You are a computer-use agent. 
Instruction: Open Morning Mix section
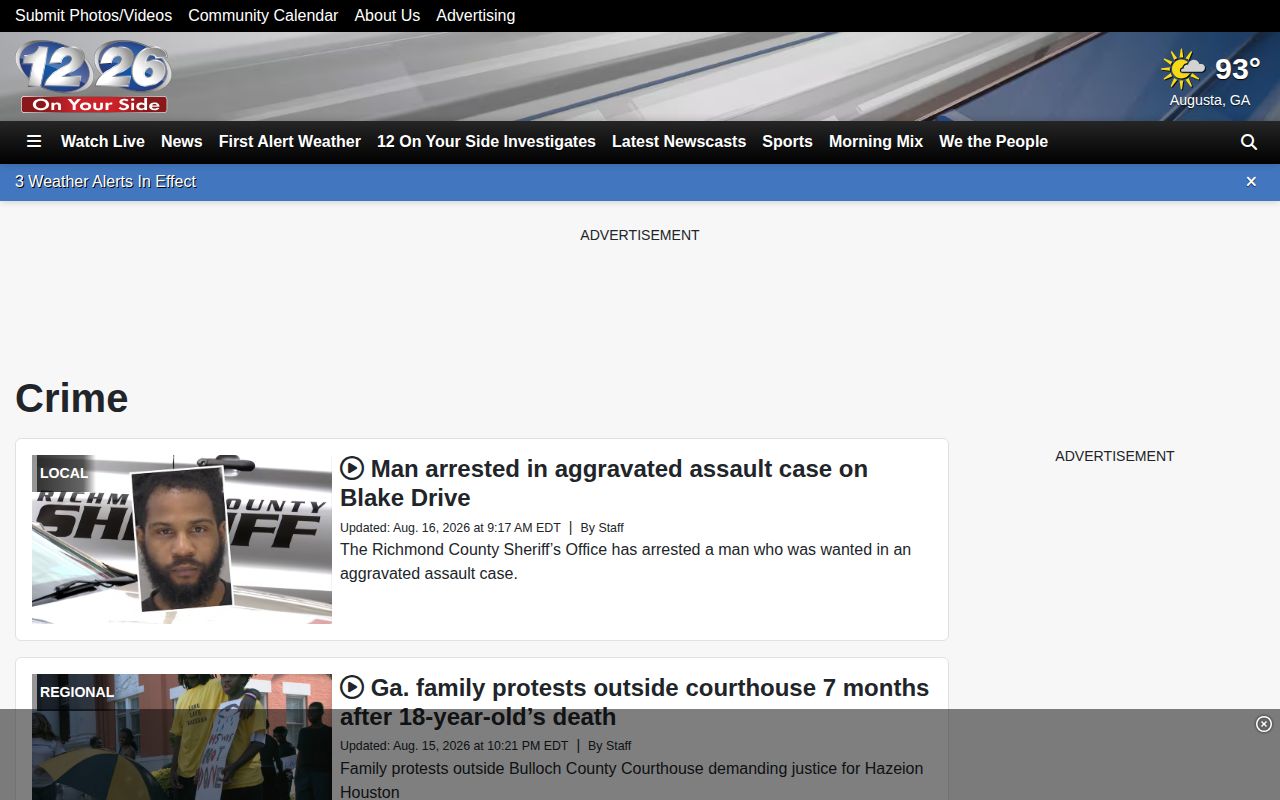coord(876,142)
